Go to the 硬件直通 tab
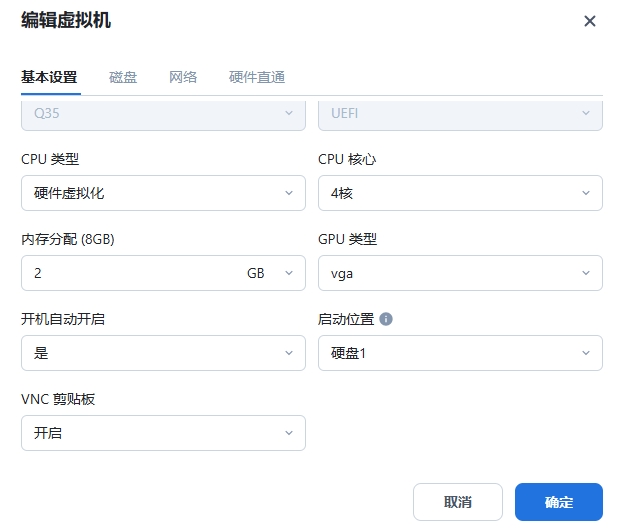Screen dimensions: 617x530 pos(257,77)
